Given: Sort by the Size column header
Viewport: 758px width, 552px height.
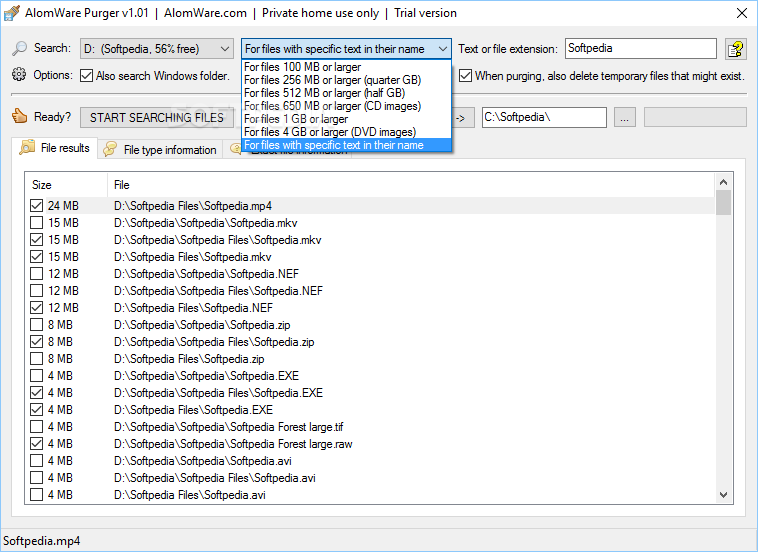Looking at the screenshot, I should 66,185.
